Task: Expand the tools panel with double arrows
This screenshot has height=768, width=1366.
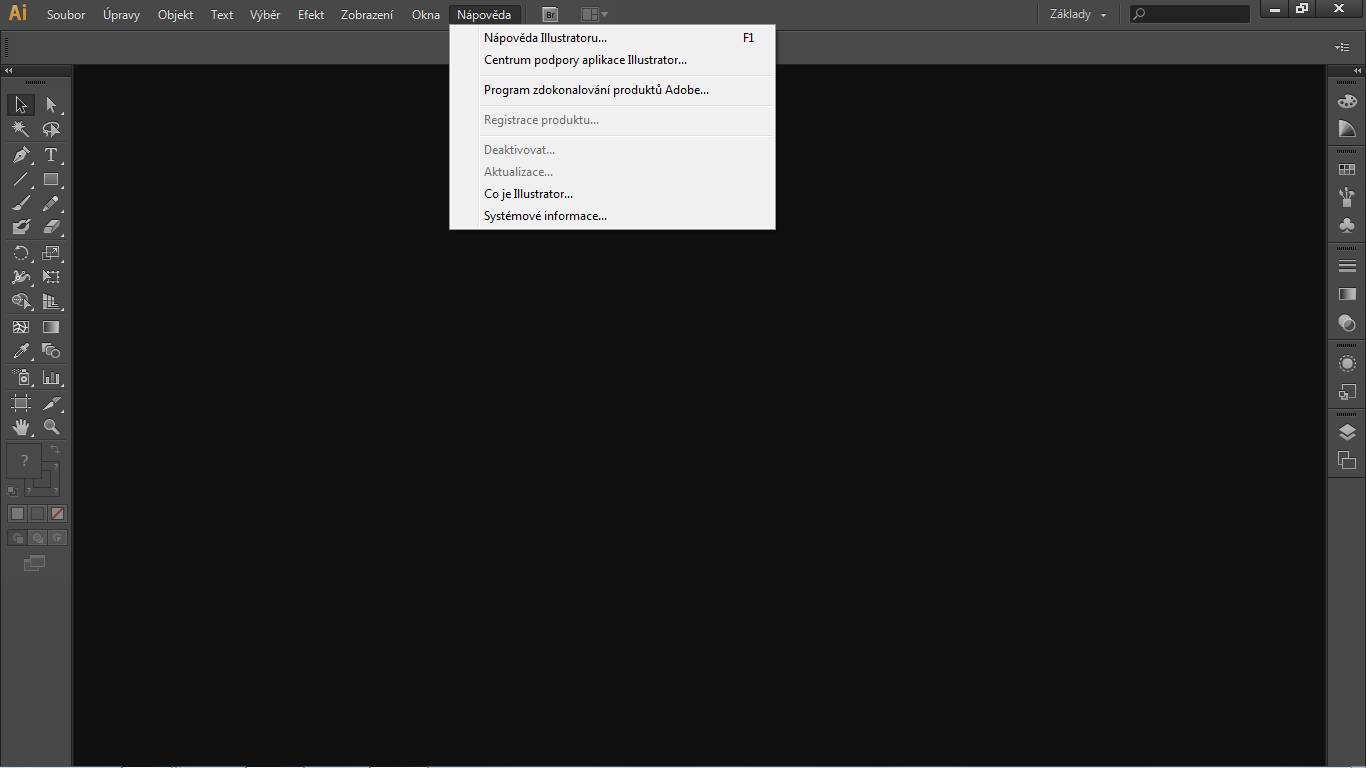Action: 9,71
